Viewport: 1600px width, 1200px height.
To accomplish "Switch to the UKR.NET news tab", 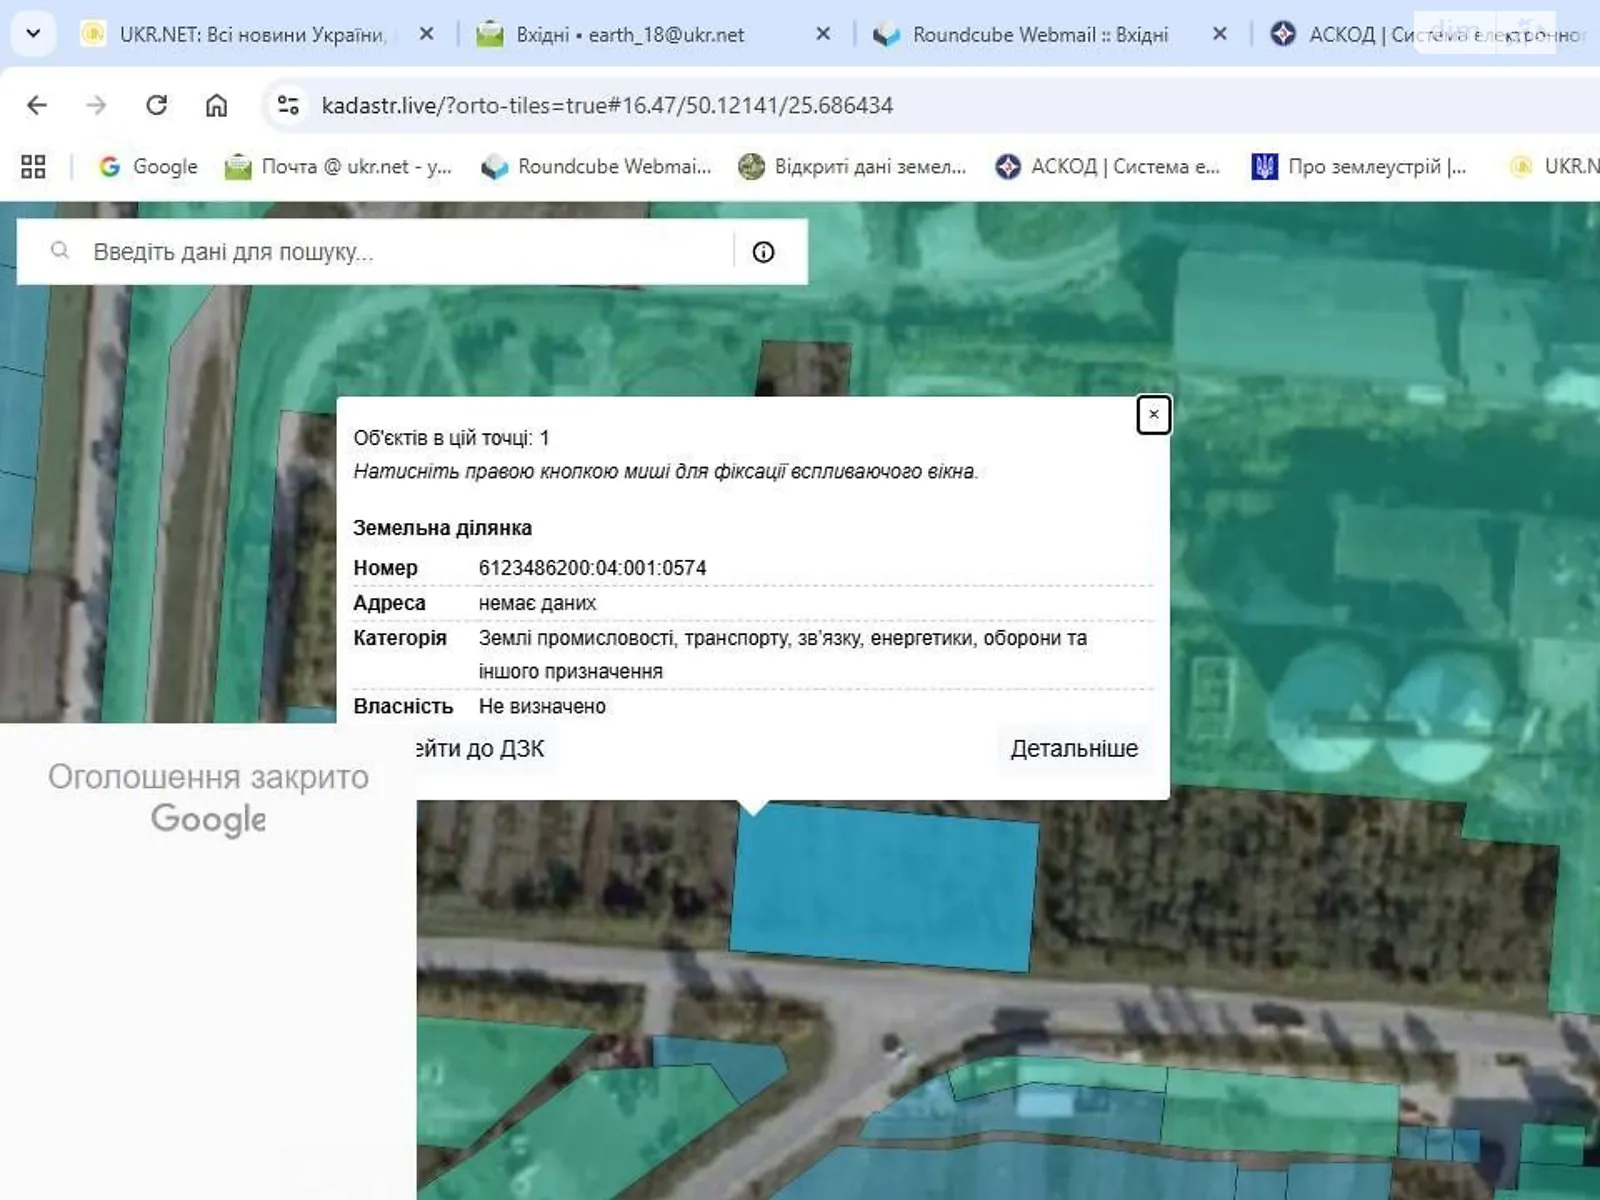I will 250,35.
